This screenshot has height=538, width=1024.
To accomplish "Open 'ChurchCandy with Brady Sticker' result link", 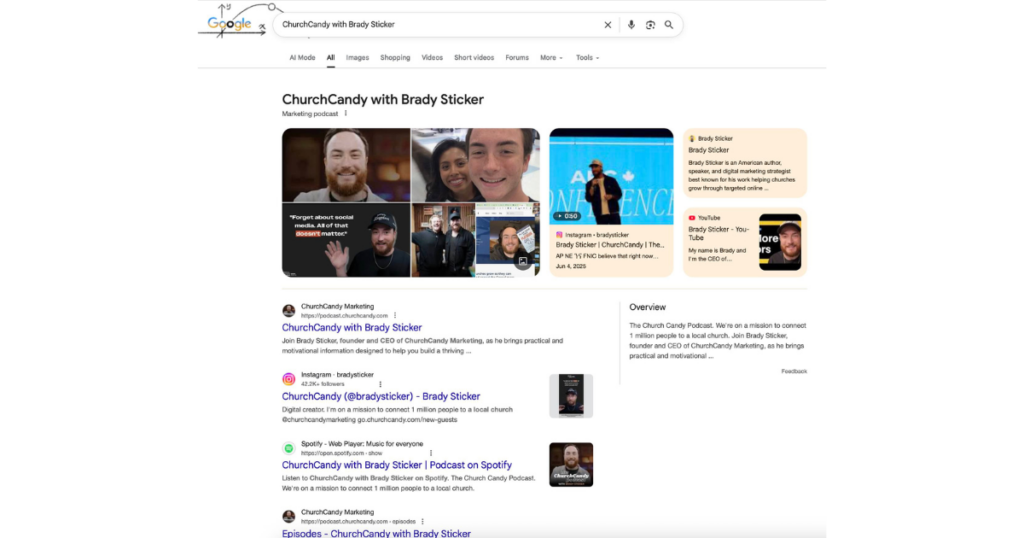I will click(352, 328).
